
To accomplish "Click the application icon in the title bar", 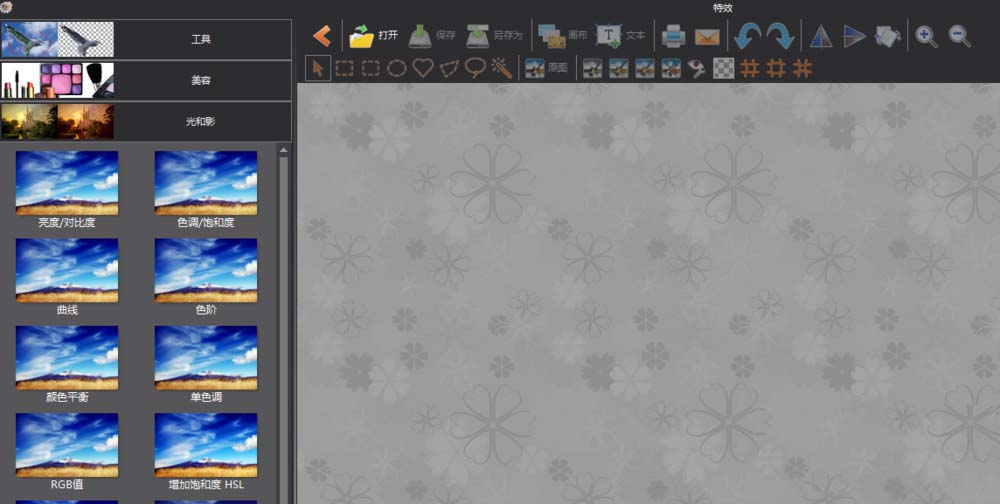I will pos(7,8).
